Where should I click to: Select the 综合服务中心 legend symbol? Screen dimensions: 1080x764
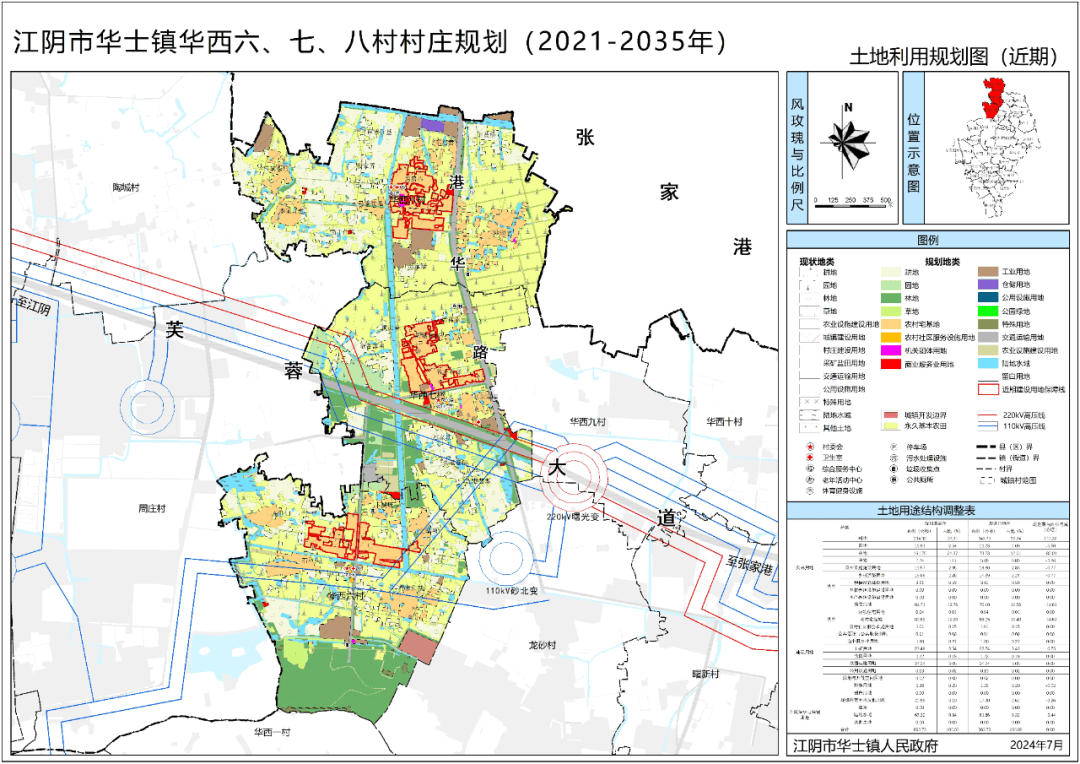click(x=809, y=469)
